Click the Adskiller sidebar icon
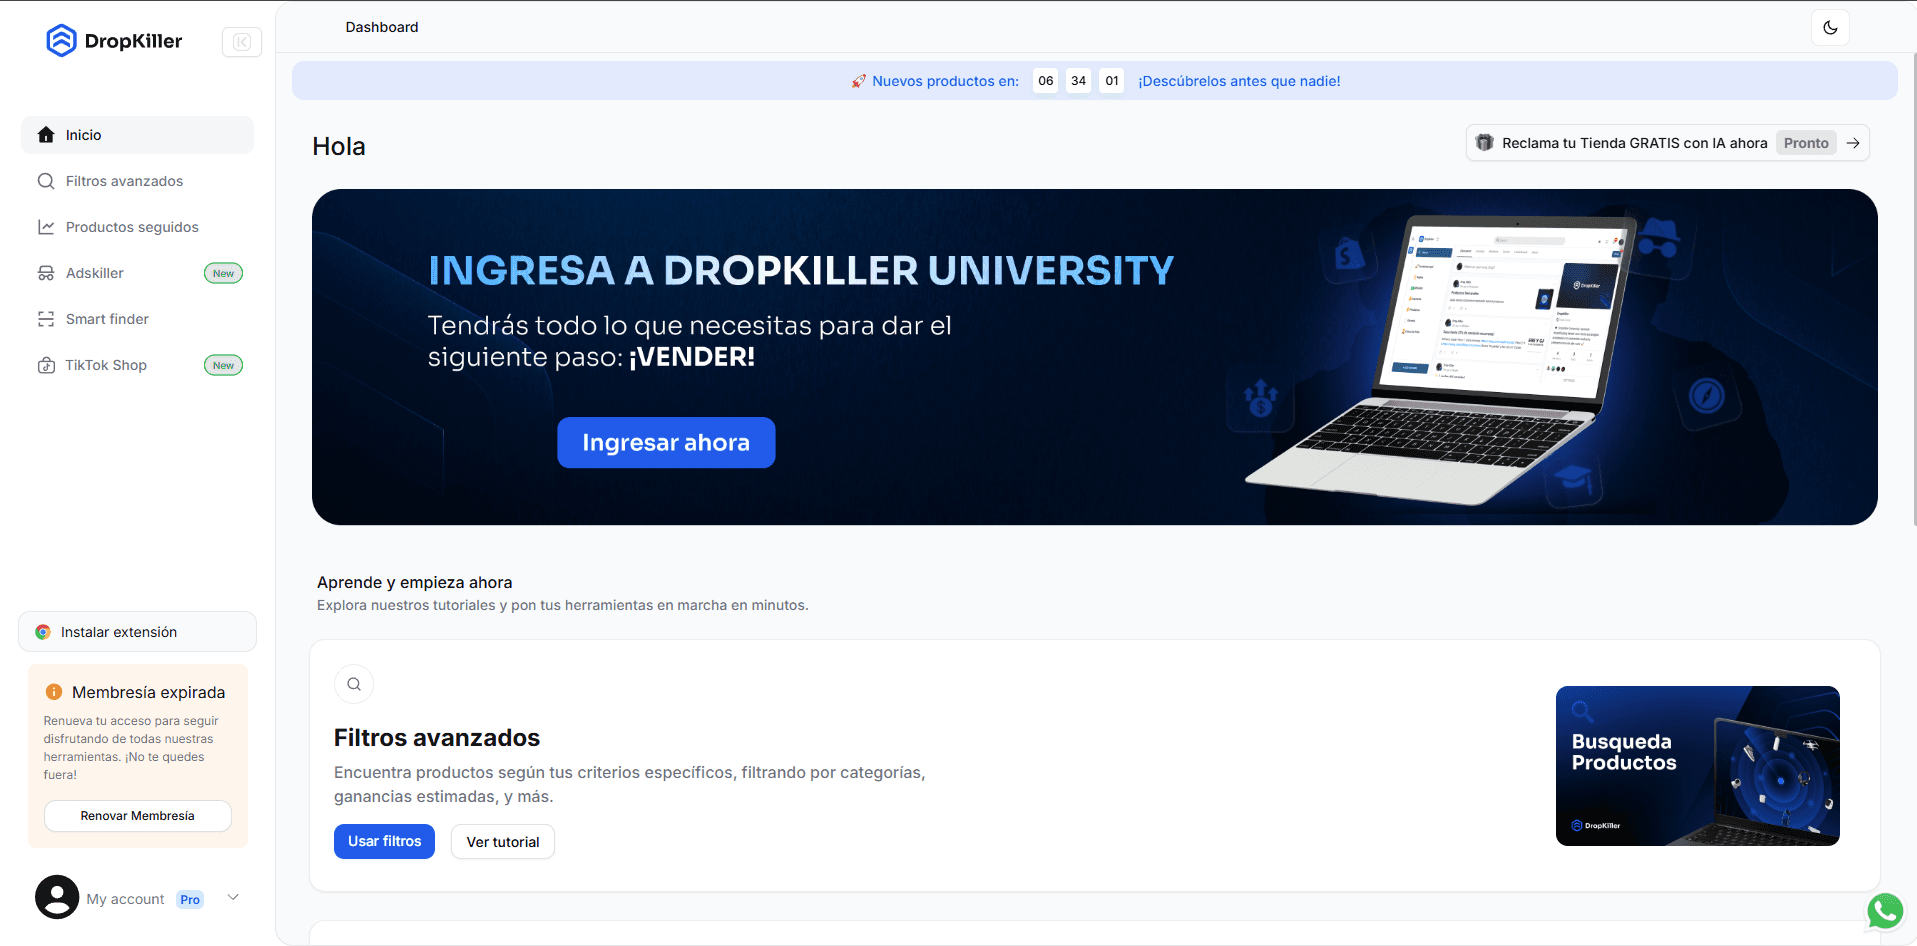Viewport: 1917px width, 946px height. tap(46, 273)
